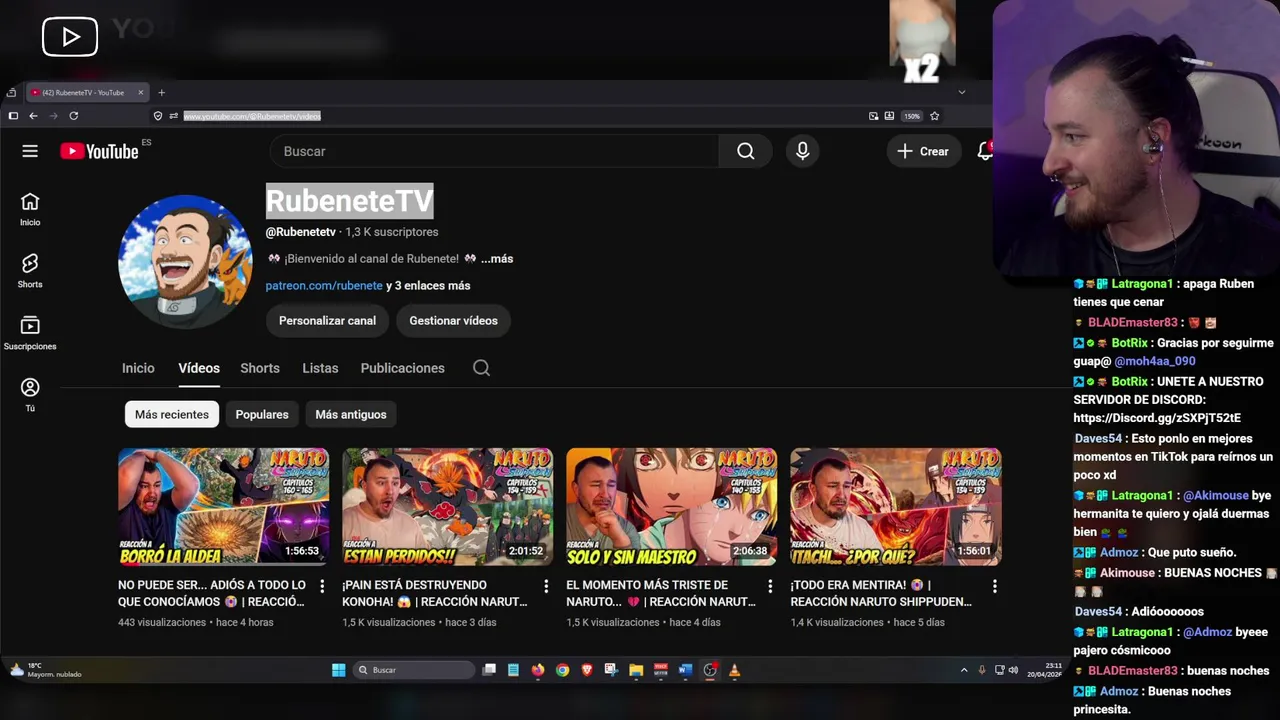The image size is (1280, 720).
Task: Open VLC from the taskbar
Action: tap(734, 670)
